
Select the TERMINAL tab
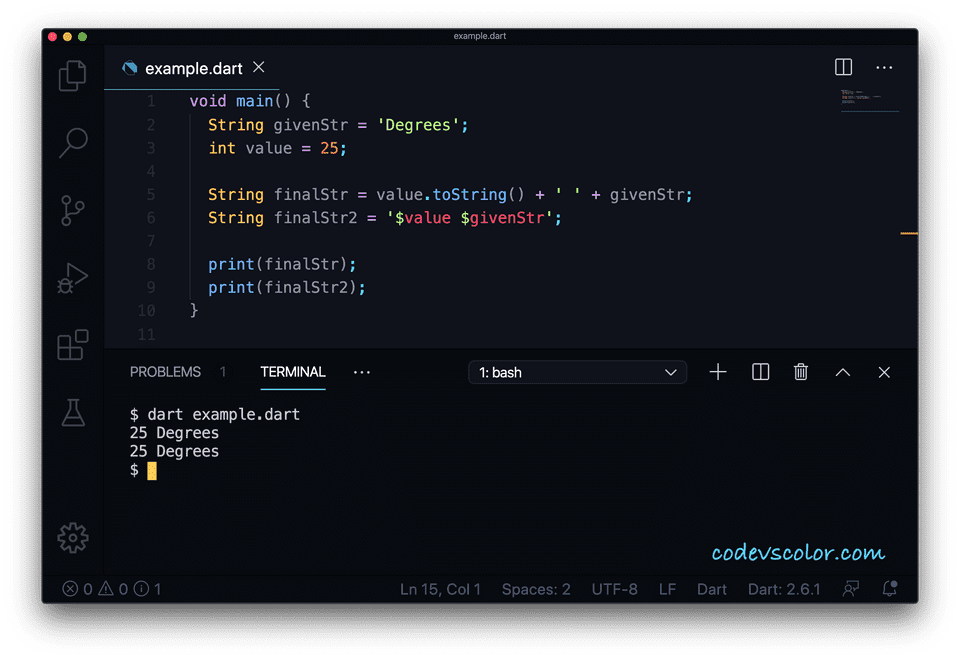292,371
